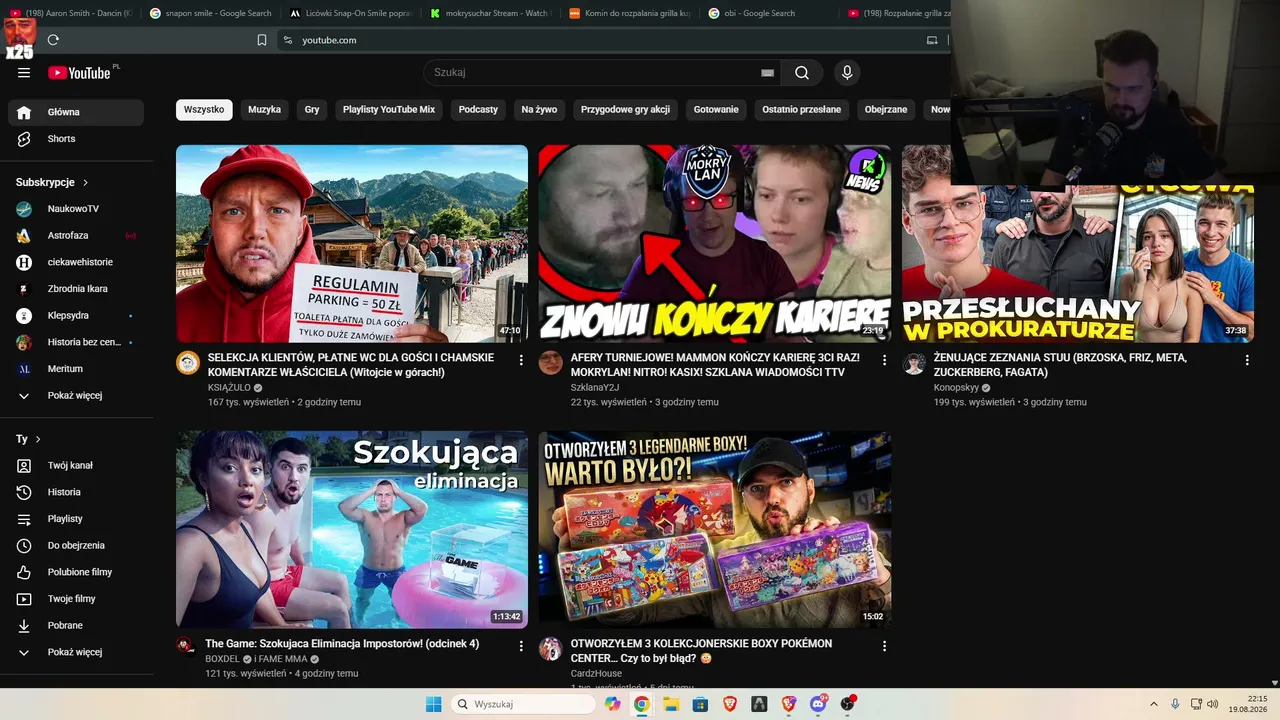
Task: Expand the Subskrypcje section
Action: click(x=52, y=182)
